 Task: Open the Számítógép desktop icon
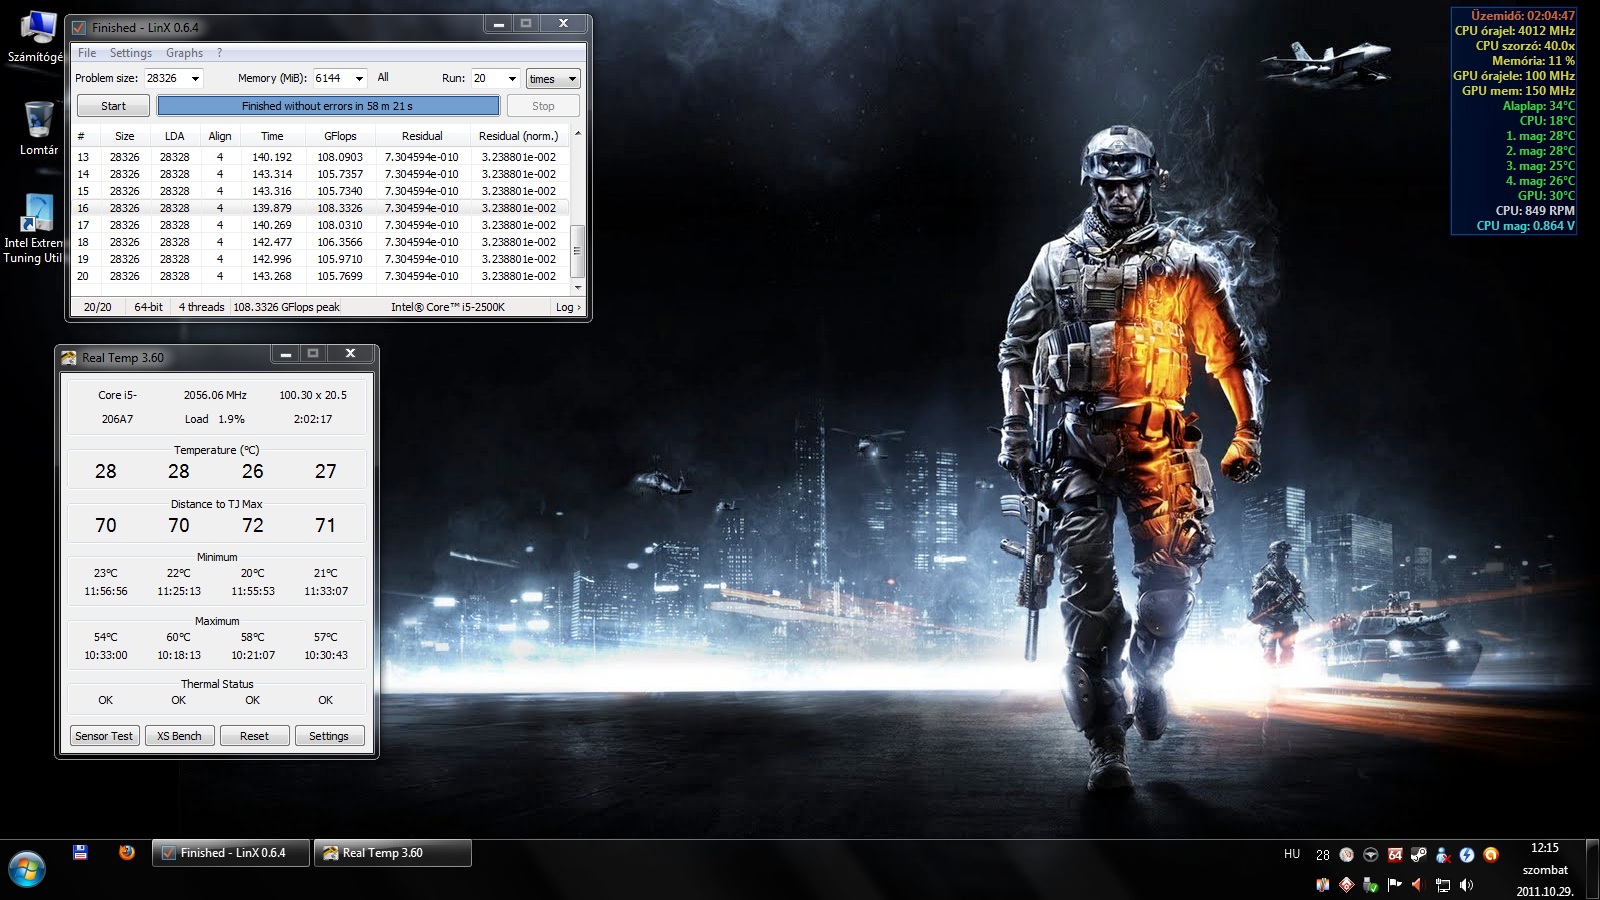pos(36,36)
